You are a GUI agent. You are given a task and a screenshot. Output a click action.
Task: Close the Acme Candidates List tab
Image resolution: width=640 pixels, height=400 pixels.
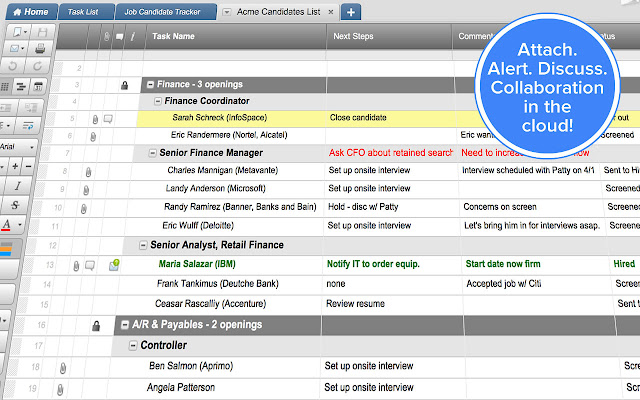(331, 12)
